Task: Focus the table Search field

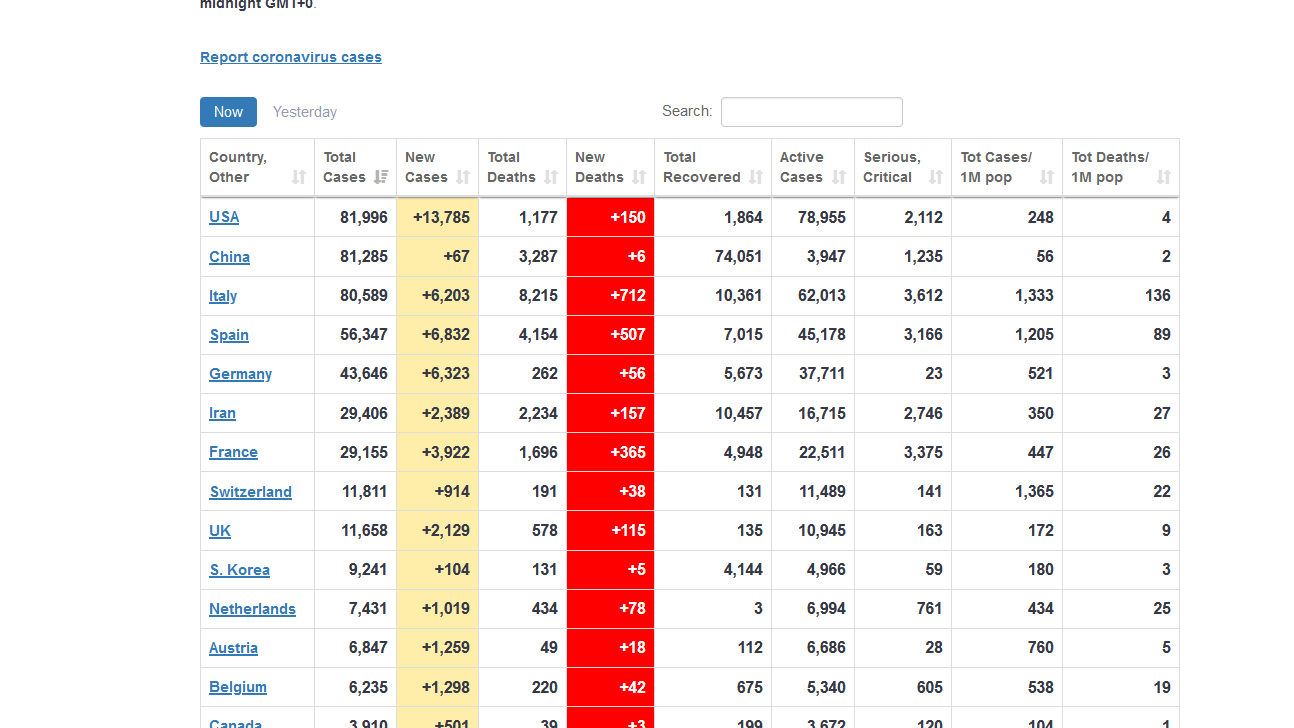Action: (812, 112)
